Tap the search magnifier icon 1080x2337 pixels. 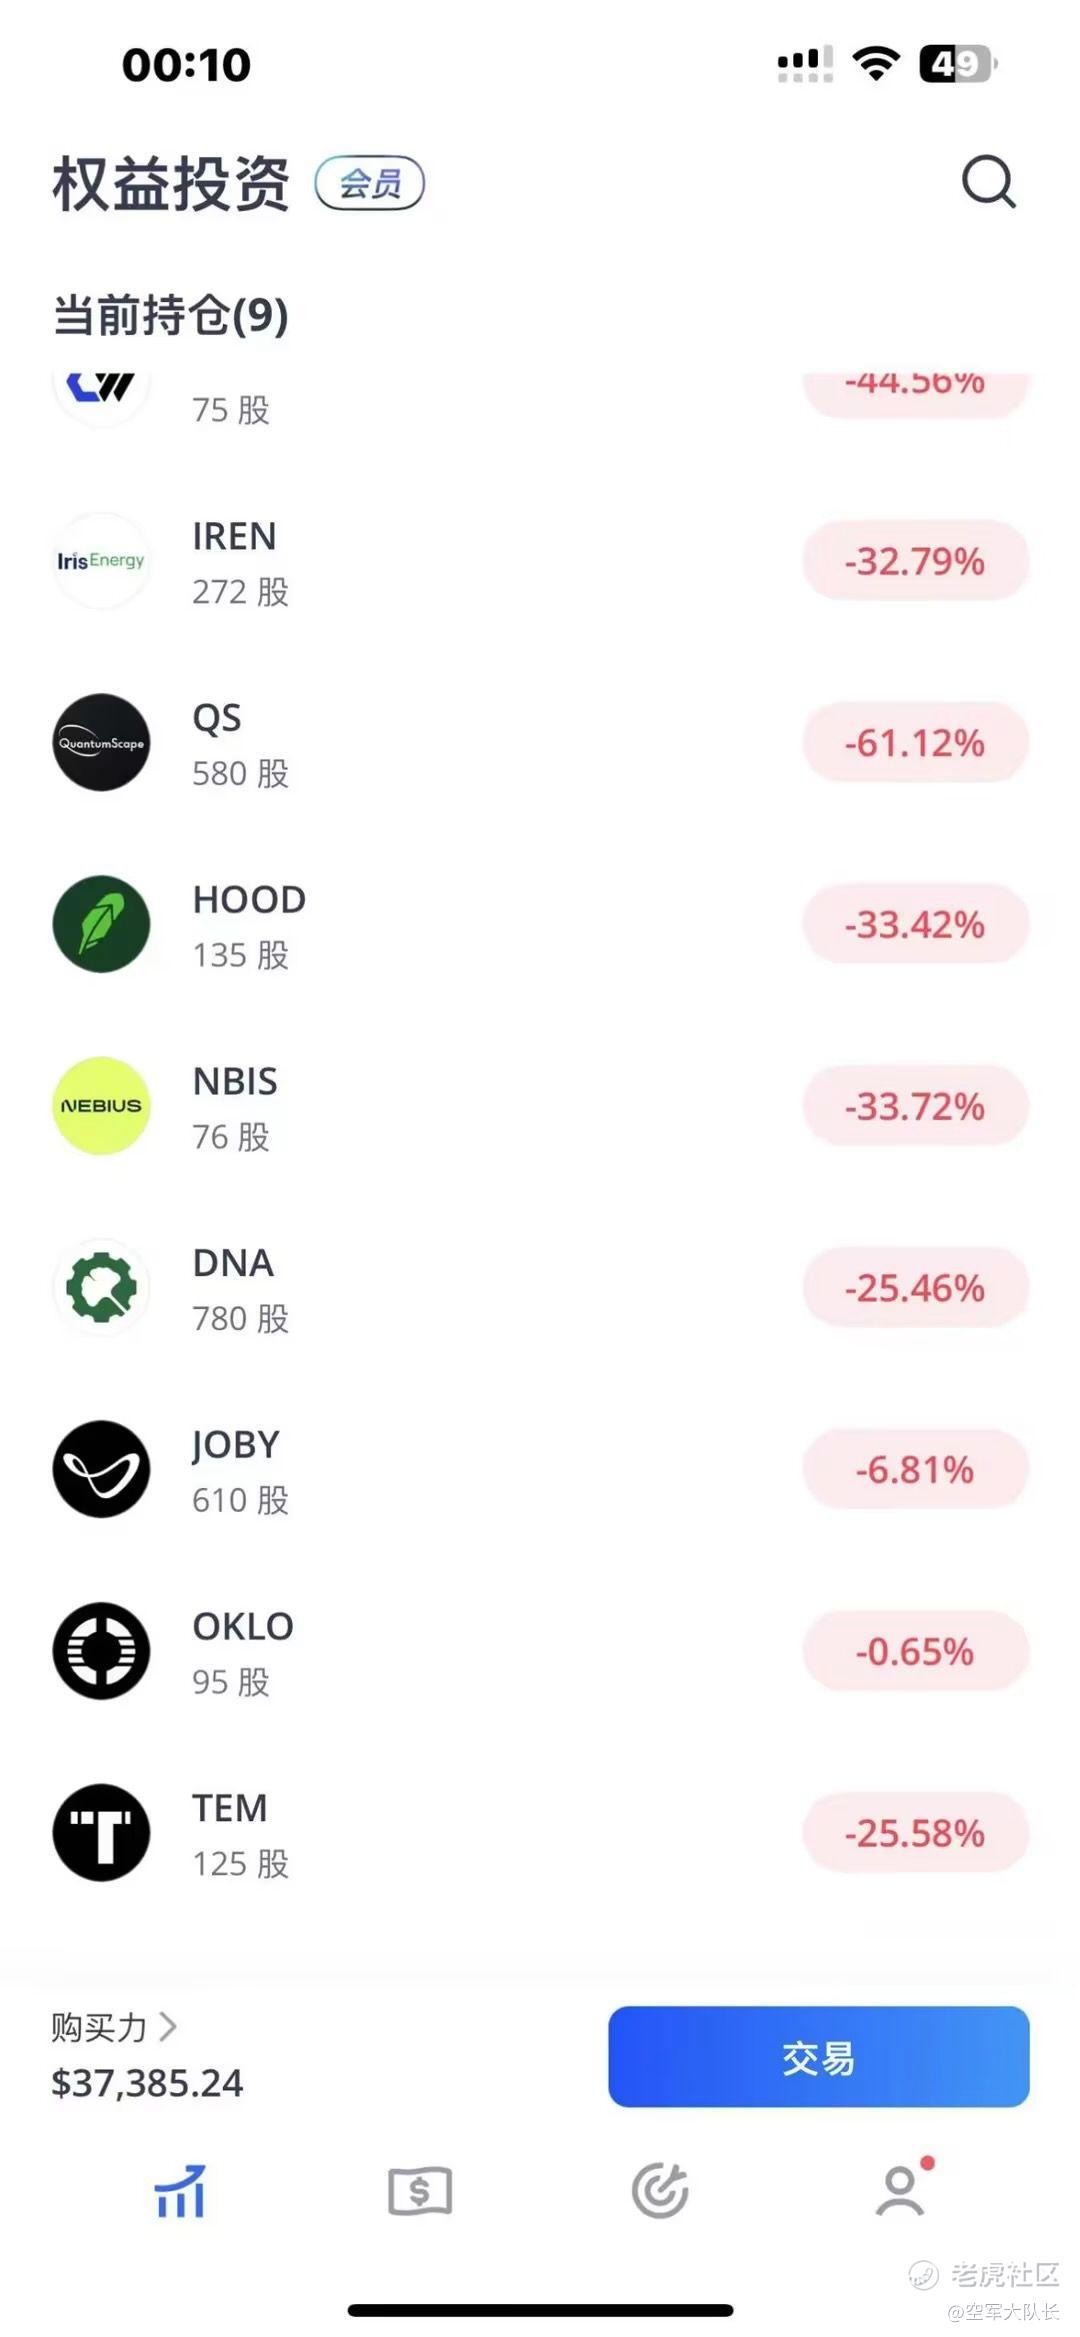tap(988, 182)
